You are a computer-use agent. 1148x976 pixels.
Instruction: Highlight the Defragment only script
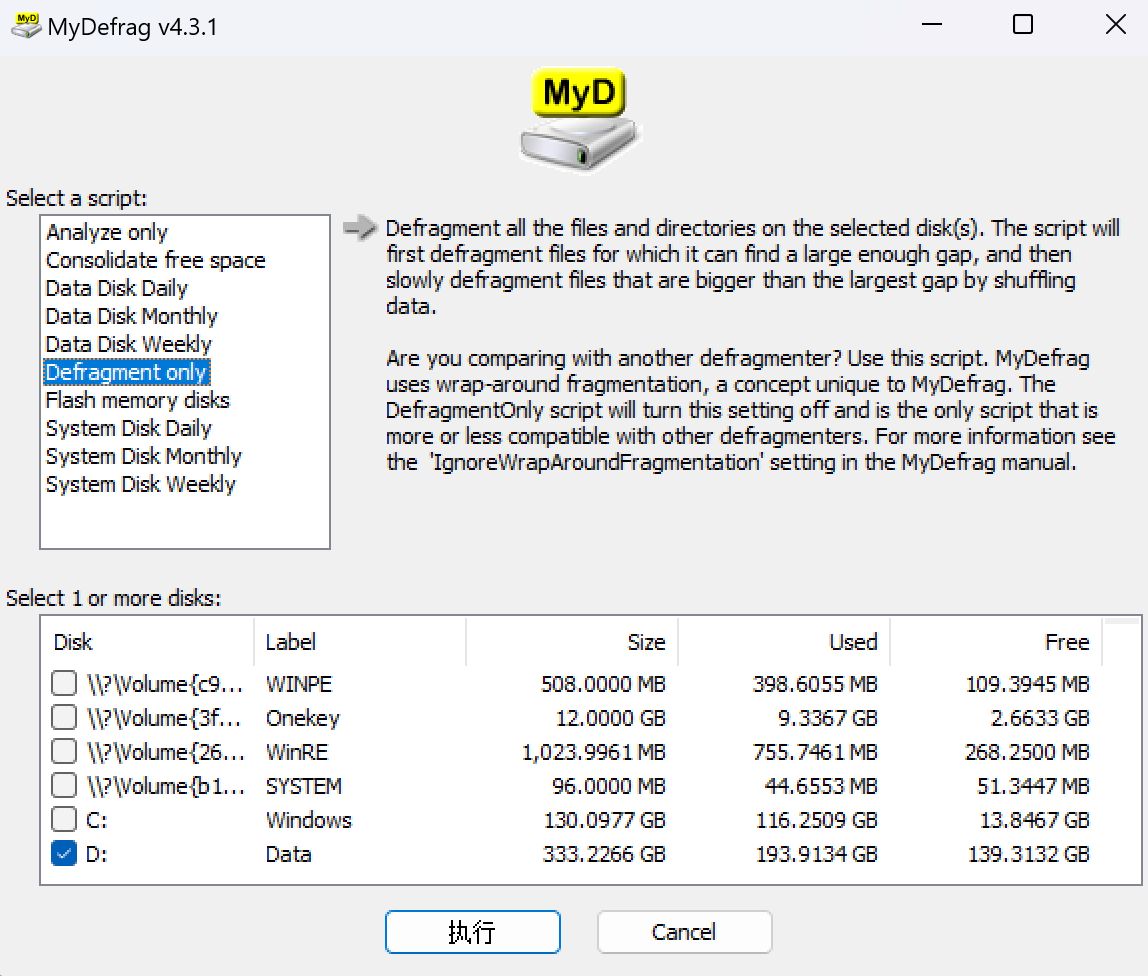click(127, 372)
